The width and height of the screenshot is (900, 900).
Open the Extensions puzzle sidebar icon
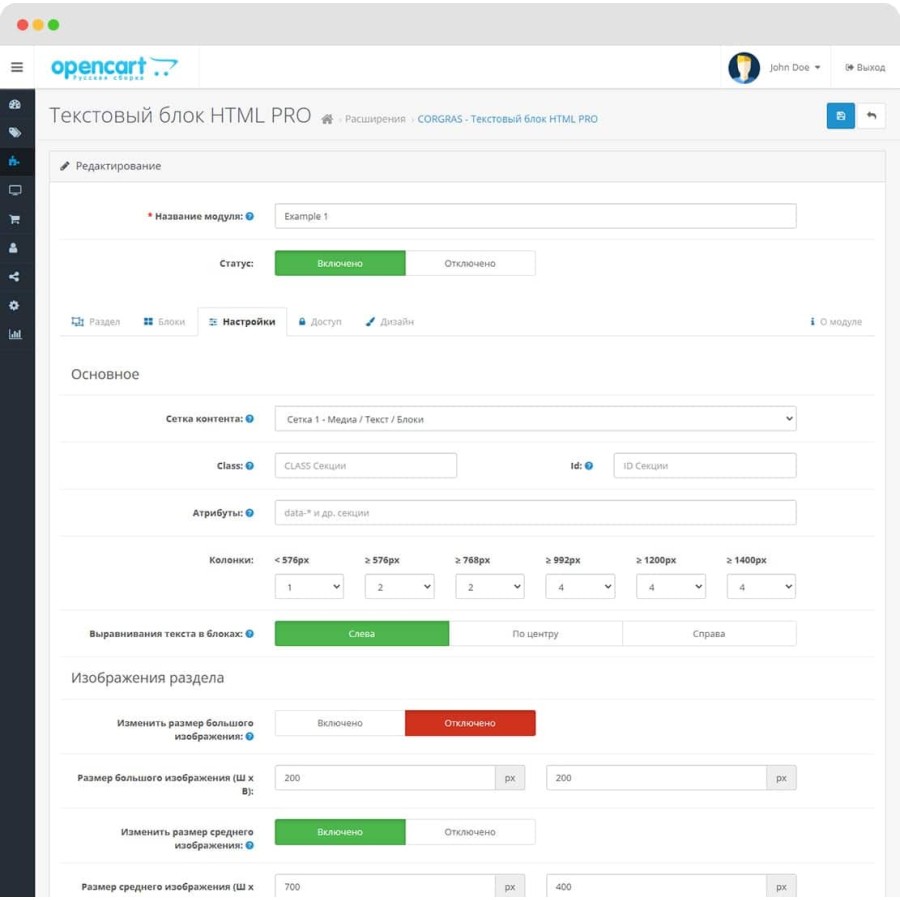[15, 162]
